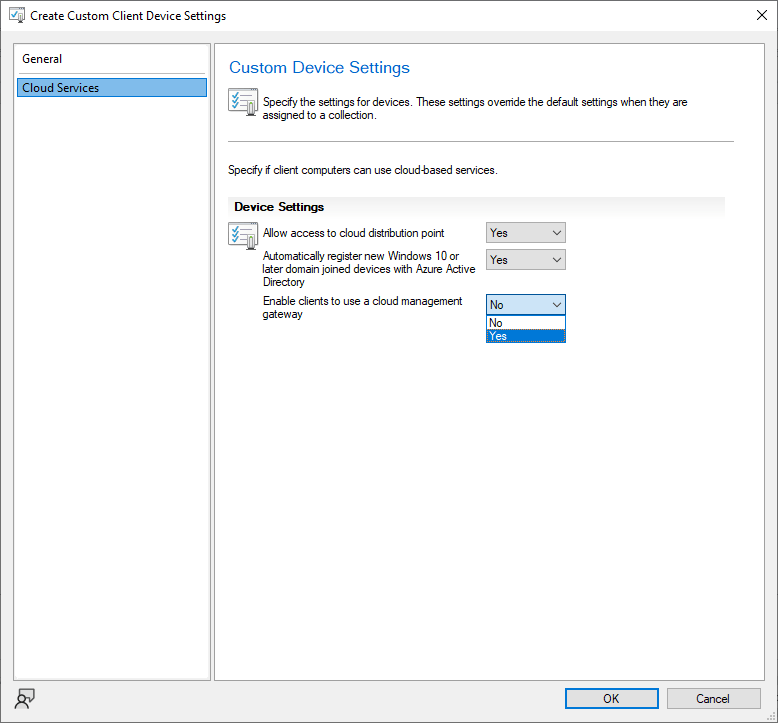
Task: Click the Custom Device Settings heading
Action: pos(319,68)
